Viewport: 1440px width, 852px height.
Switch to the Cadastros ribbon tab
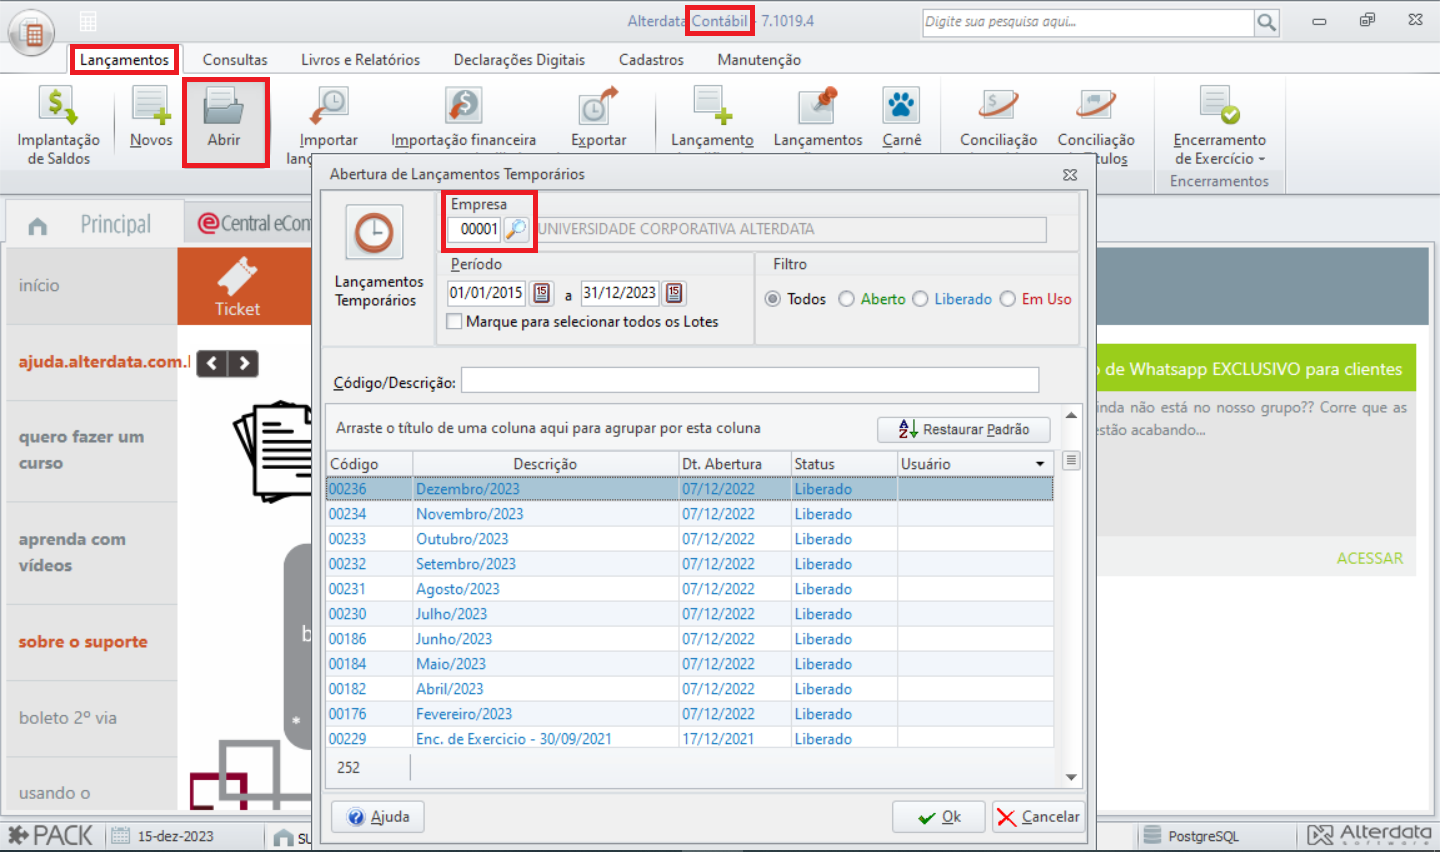[651, 60]
